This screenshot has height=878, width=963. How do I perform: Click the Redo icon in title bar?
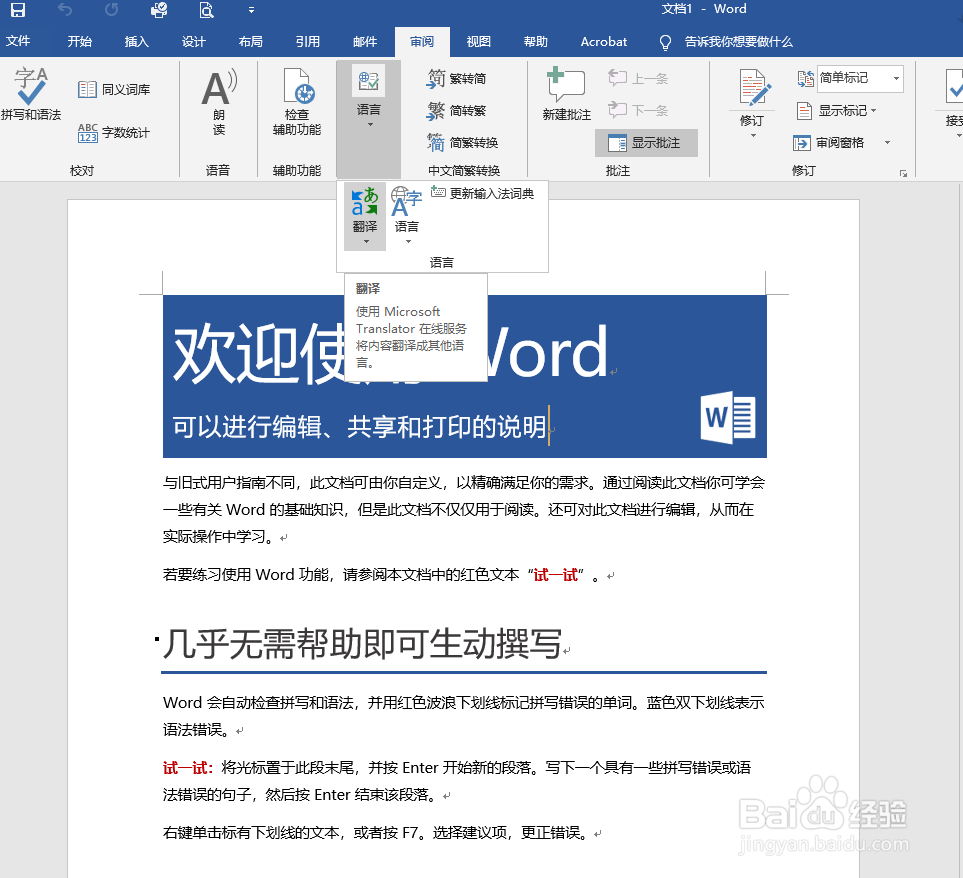pos(111,10)
